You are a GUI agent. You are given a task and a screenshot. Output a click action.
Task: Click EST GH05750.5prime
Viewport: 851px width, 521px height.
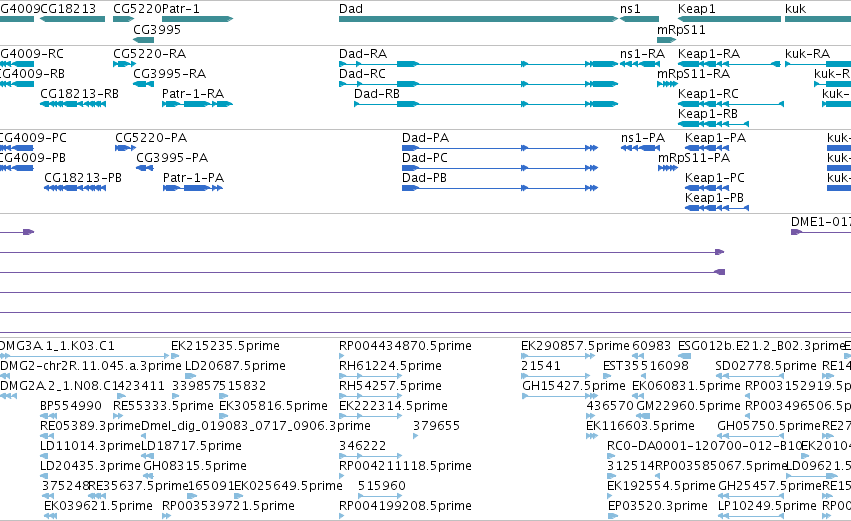(x=769, y=426)
